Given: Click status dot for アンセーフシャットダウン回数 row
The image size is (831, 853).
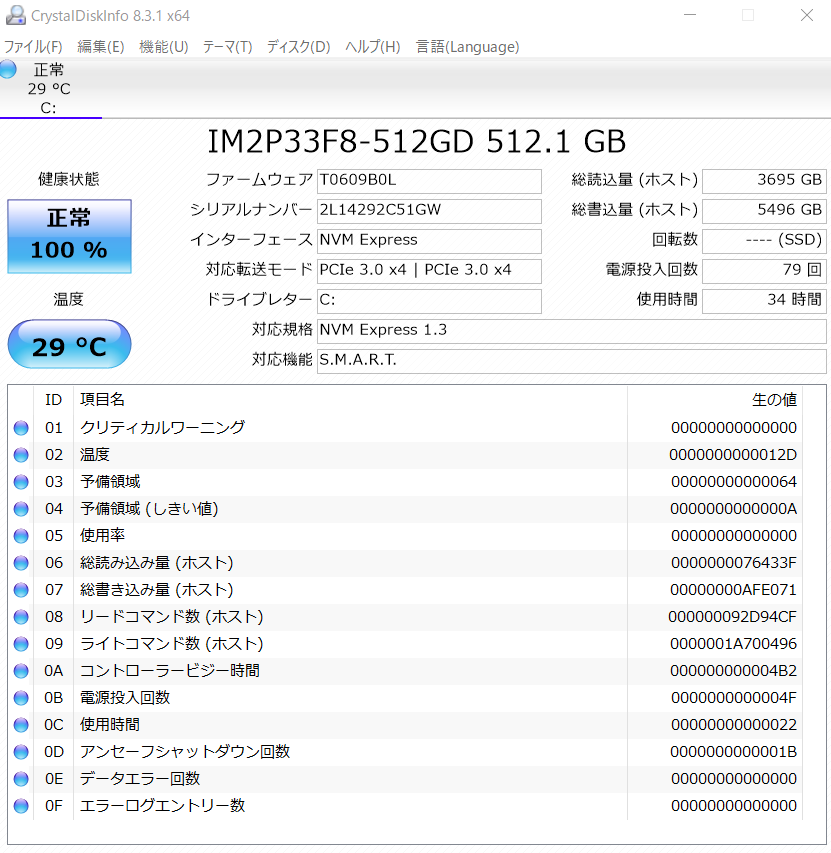Looking at the screenshot, I should click(21, 752).
